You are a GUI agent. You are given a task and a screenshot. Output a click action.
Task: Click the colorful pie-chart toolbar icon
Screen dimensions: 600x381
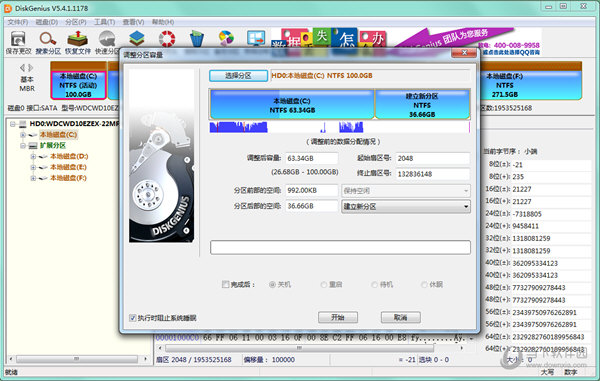tap(226, 39)
